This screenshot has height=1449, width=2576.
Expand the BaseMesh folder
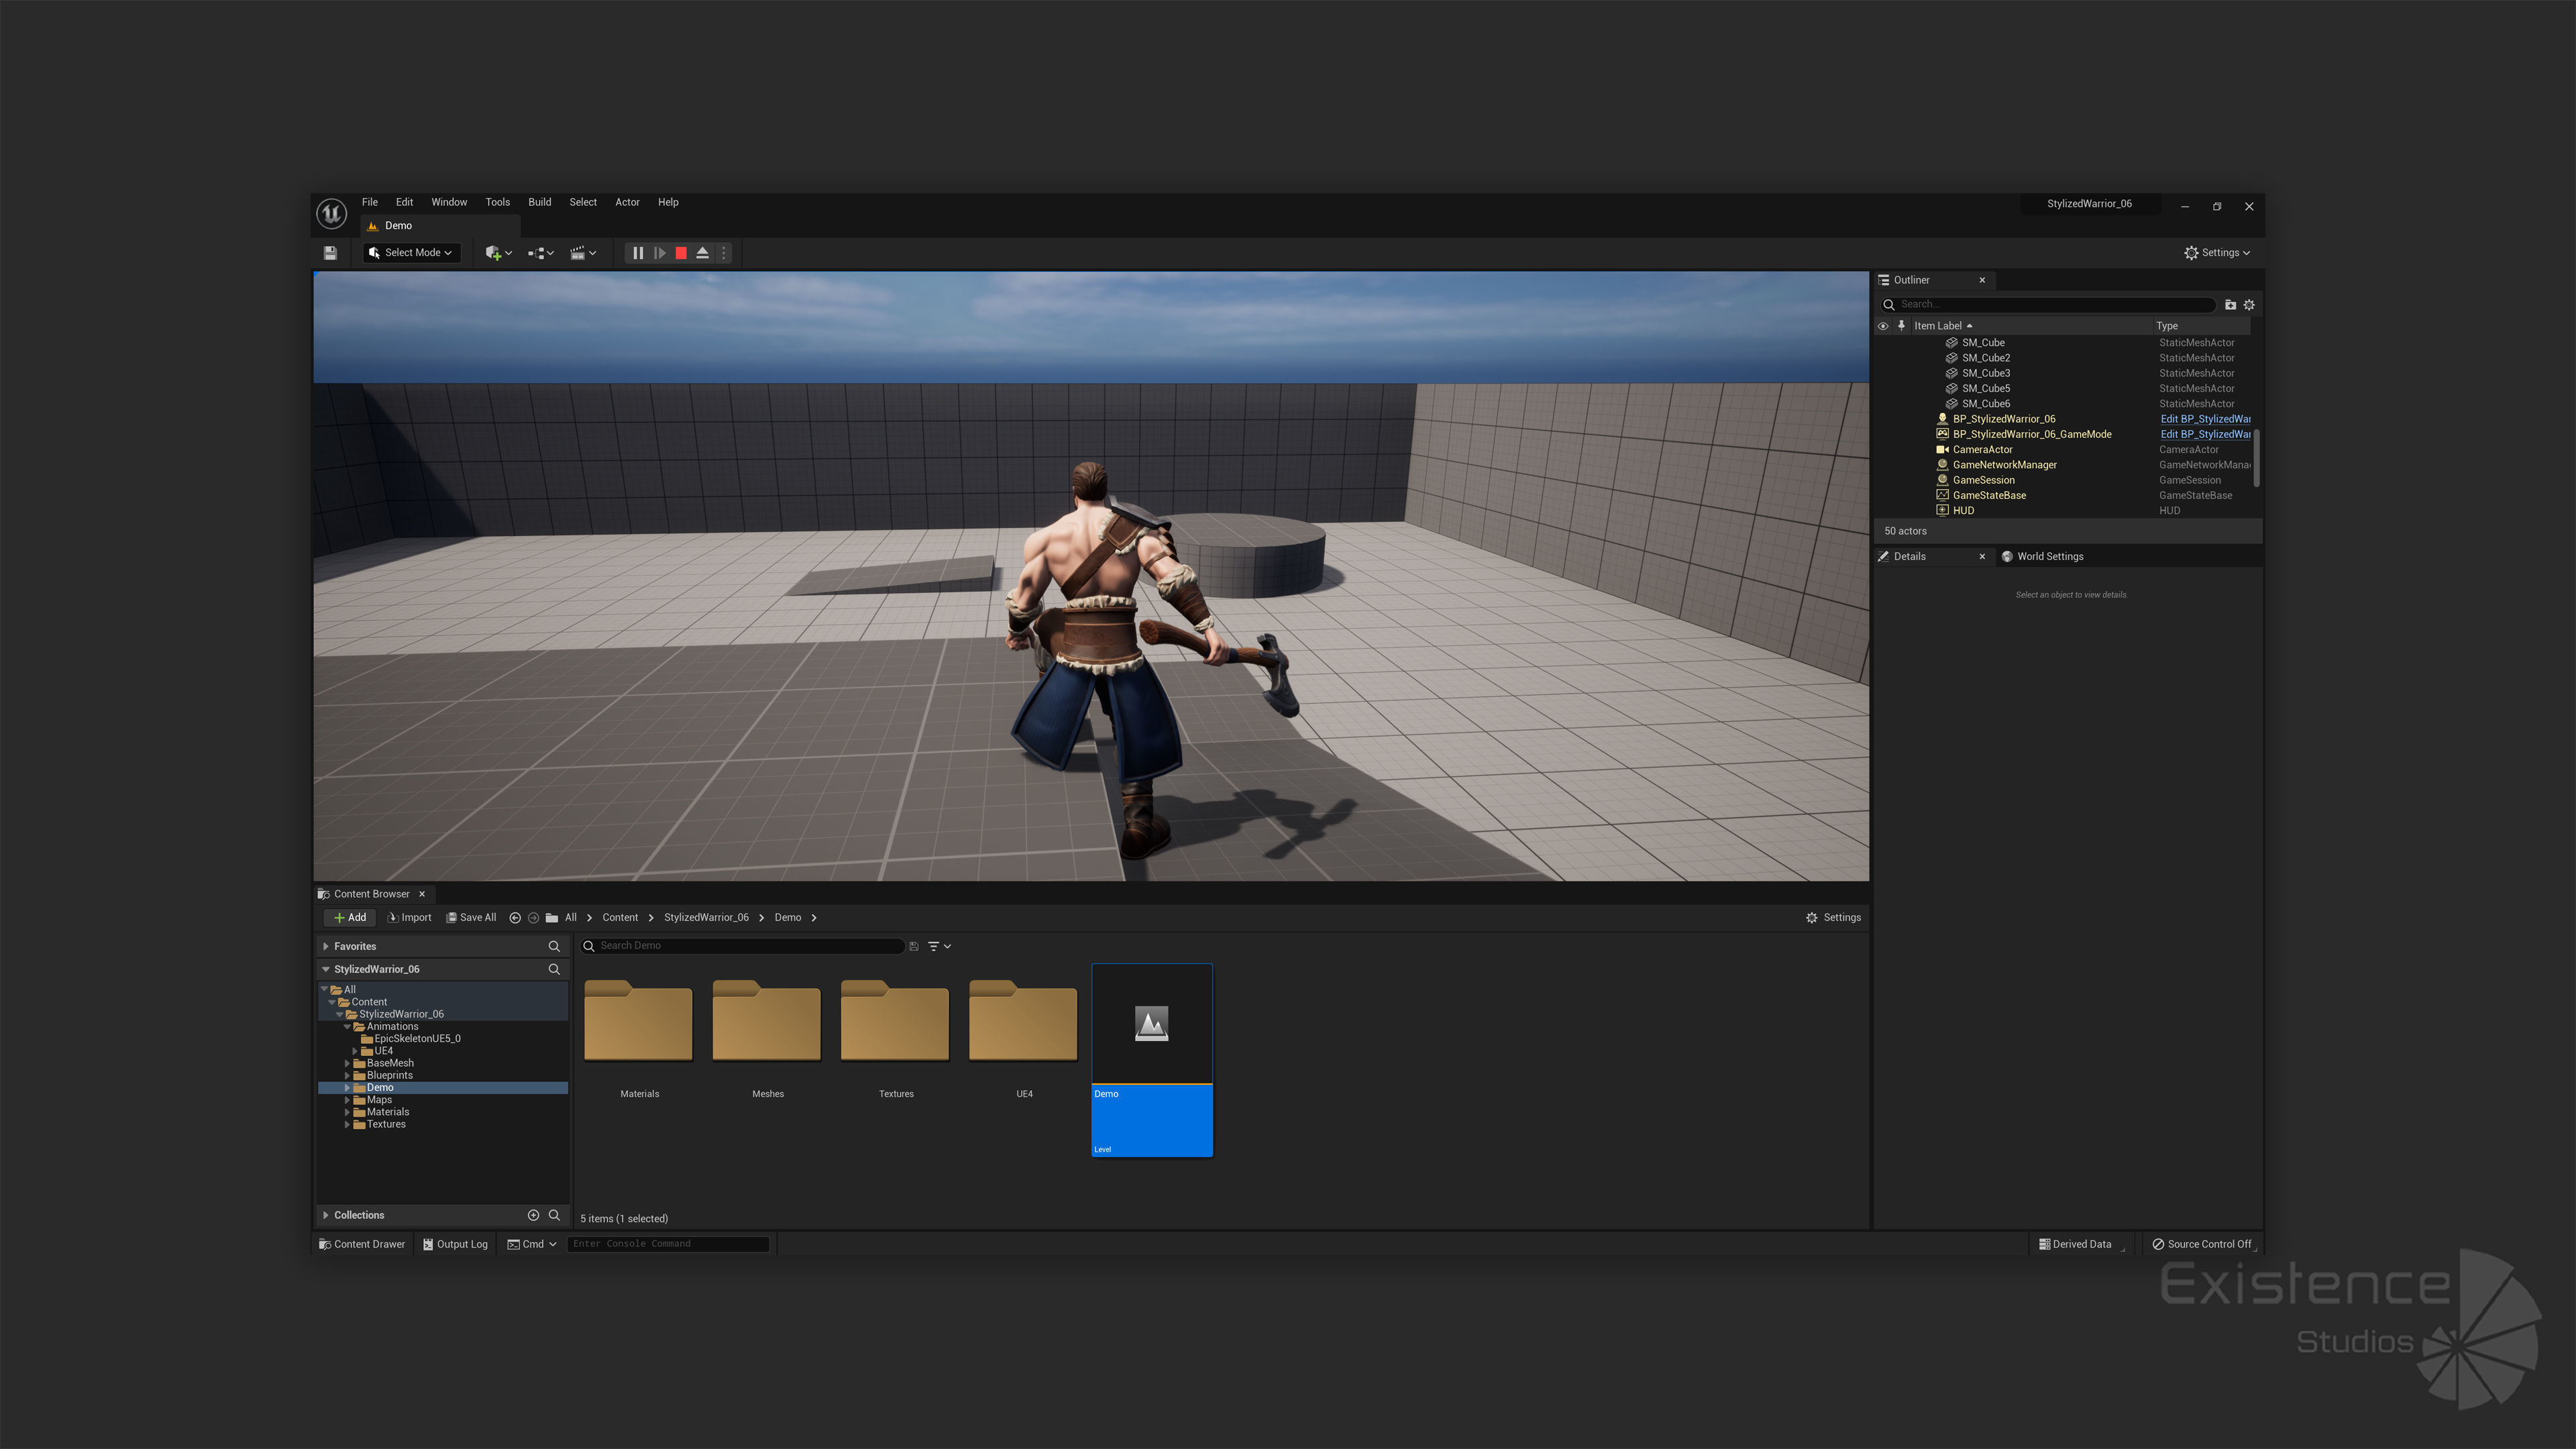347,1064
